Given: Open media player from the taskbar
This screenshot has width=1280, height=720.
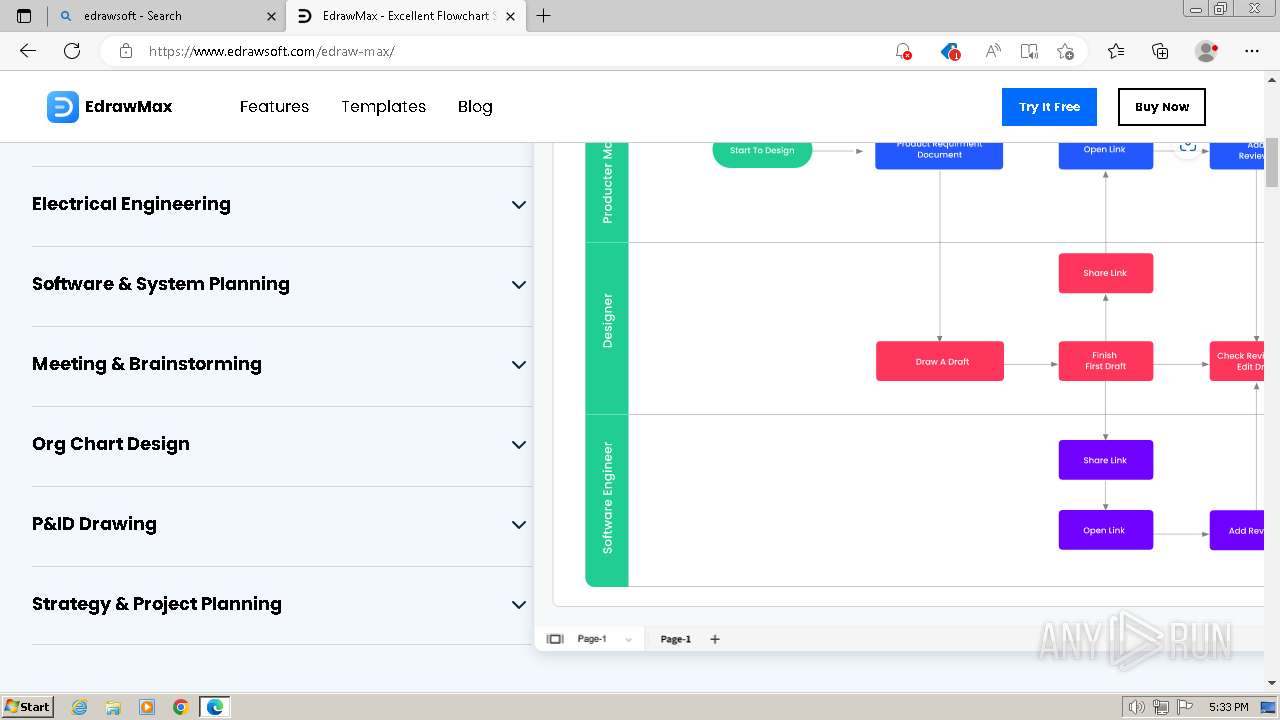Looking at the screenshot, I should pos(147,707).
